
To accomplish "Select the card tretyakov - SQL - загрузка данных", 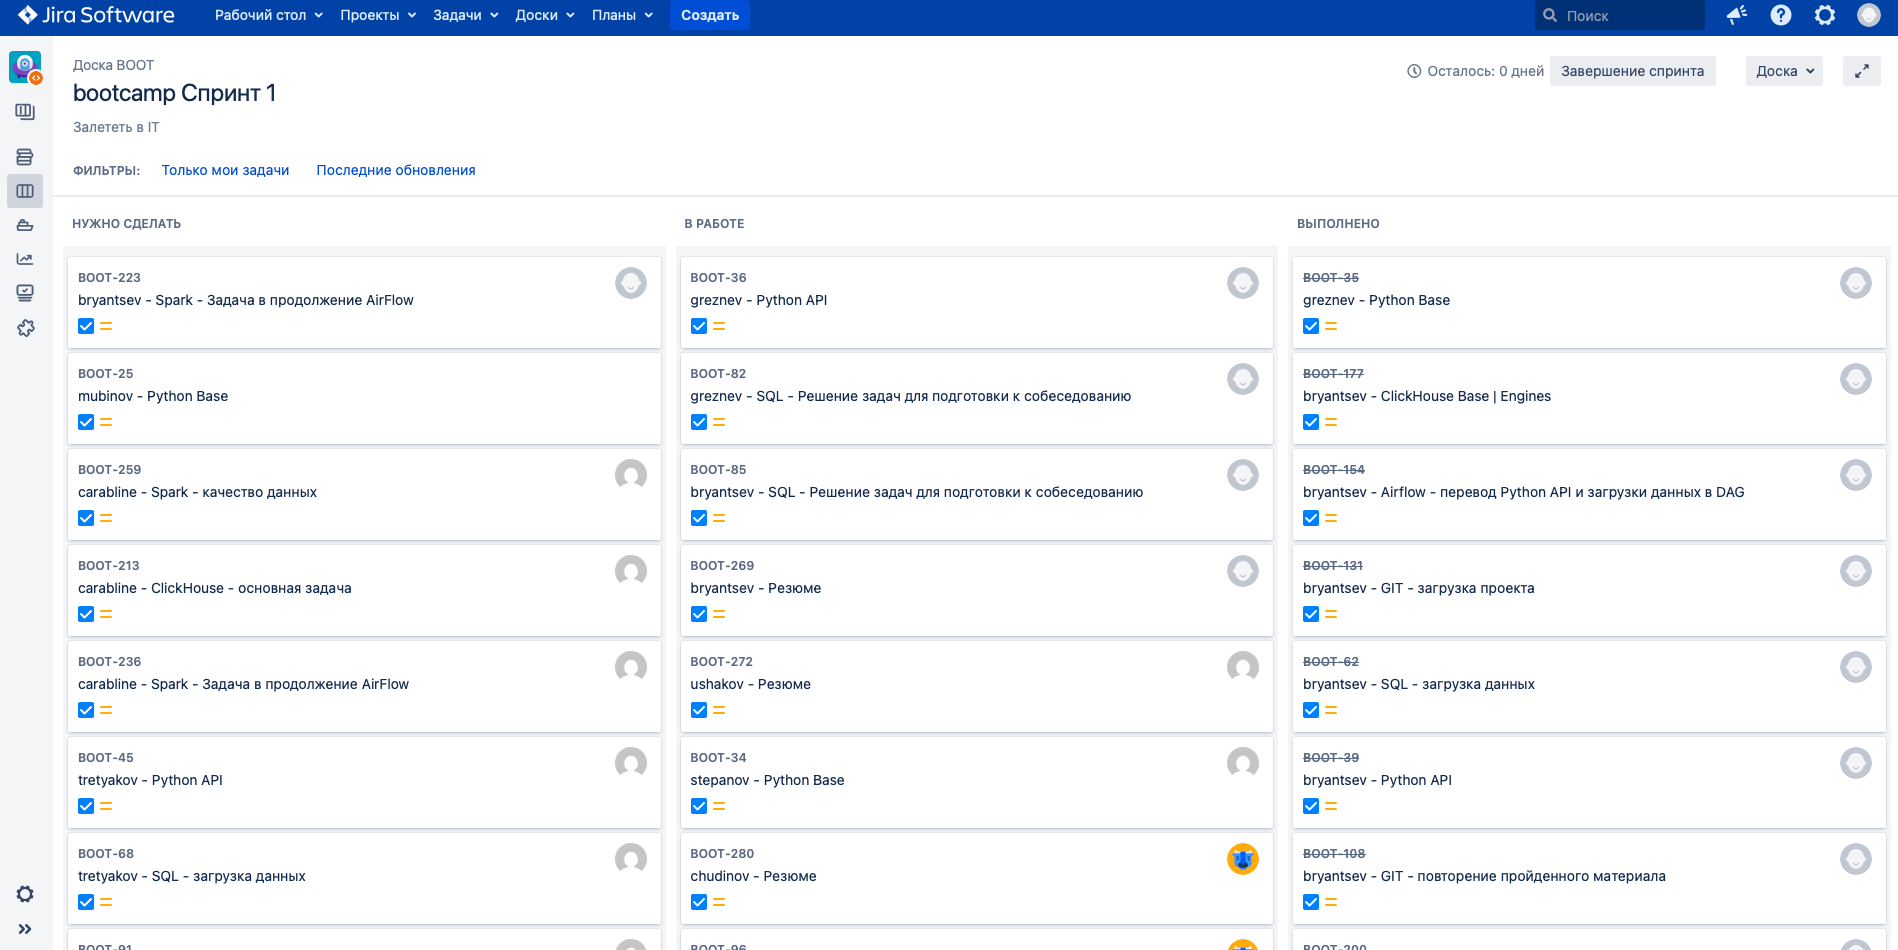I will [x=364, y=878].
